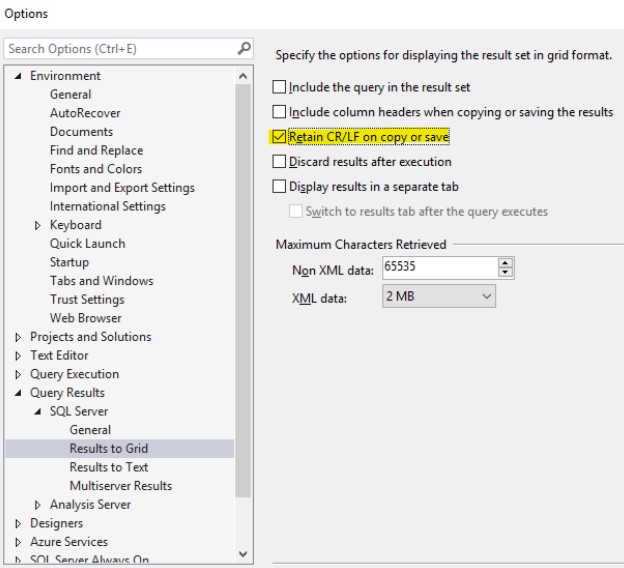This screenshot has height=568, width=624.
Task: Select Query Execution category
Action: click(74, 374)
